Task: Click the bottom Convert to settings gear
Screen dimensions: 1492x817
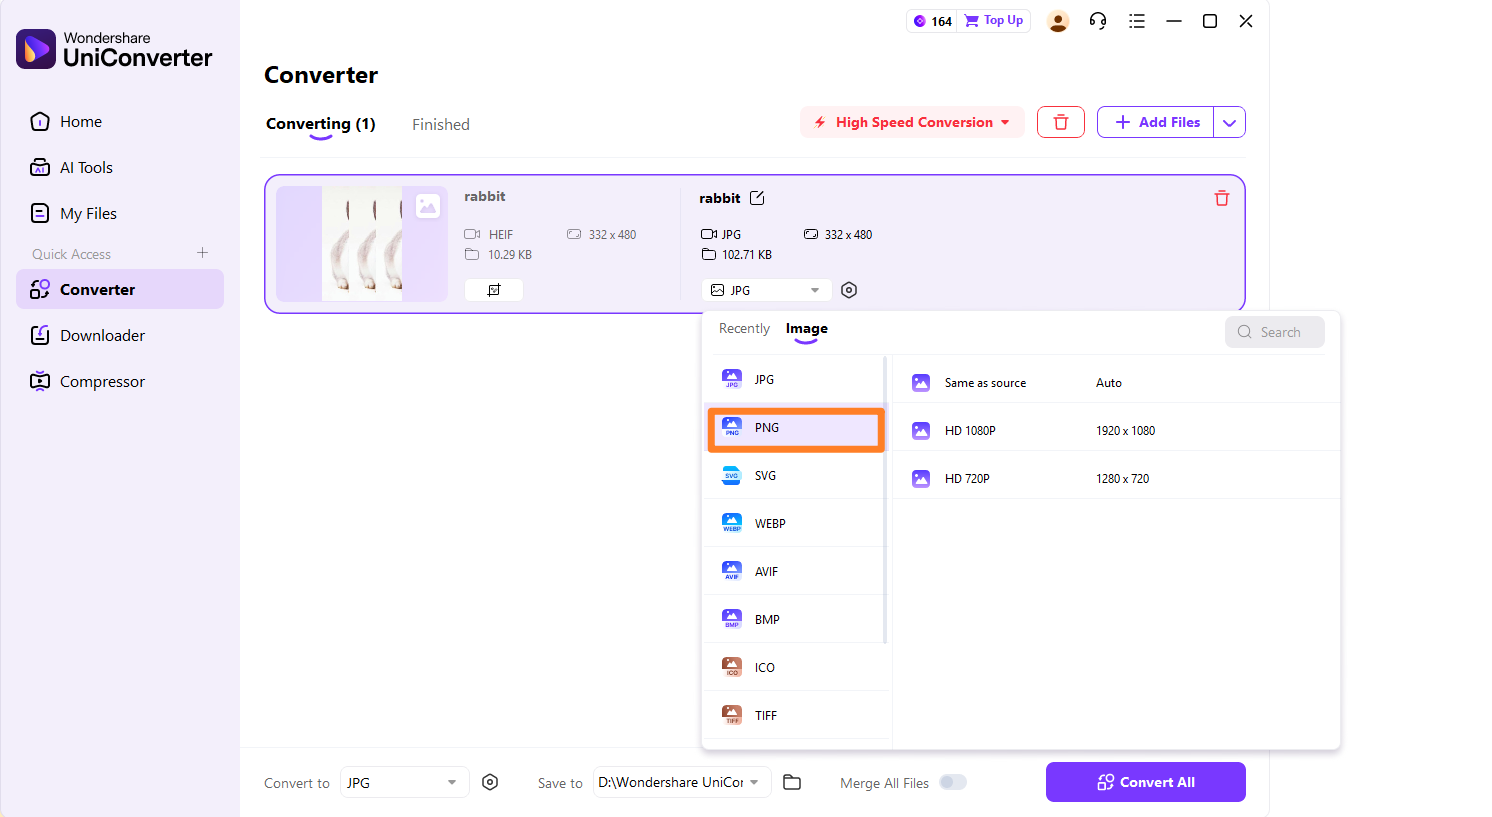Action: 490,782
